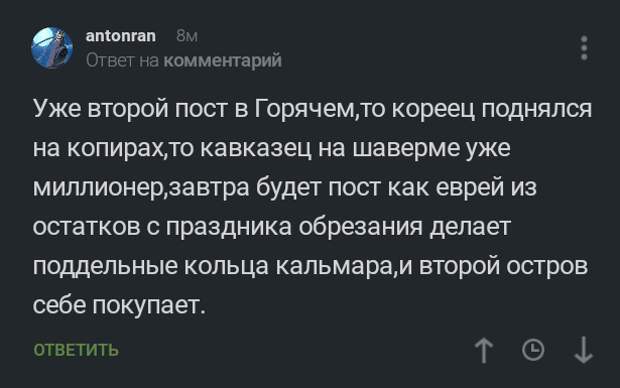Click the 8м timestamp next to username
The image size is (620, 388).
[187, 36]
